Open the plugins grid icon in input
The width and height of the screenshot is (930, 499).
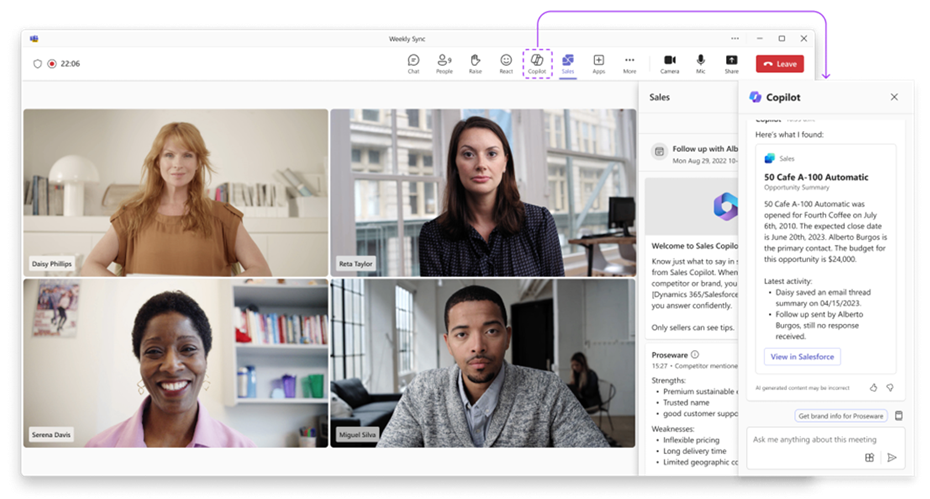point(870,457)
